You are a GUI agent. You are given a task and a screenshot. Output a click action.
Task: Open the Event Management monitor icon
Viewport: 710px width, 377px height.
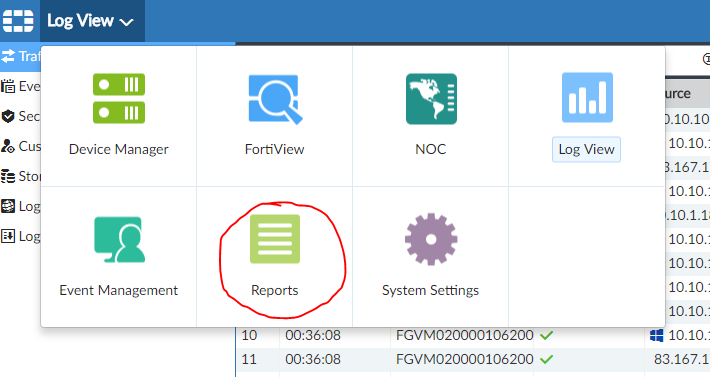pyautogui.click(x=120, y=239)
